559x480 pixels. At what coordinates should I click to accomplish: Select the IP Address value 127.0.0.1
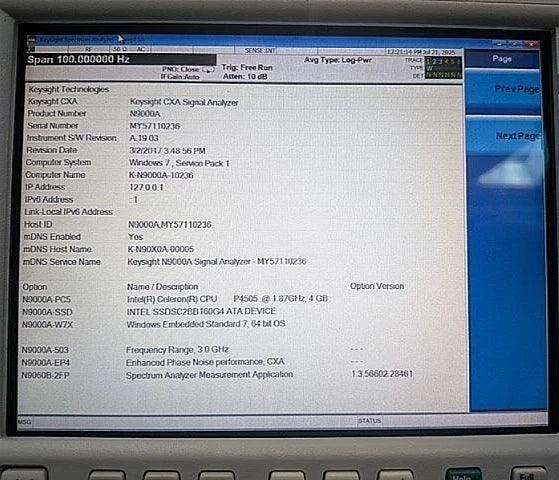146,187
